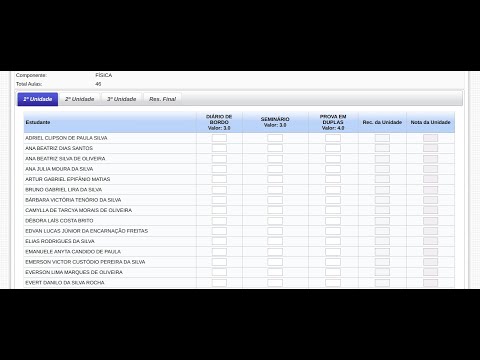The width and height of the screenshot is (480, 360).
Task: Click Diário de Bordo field for Emanuele Anyta Candido
Action: point(219,252)
